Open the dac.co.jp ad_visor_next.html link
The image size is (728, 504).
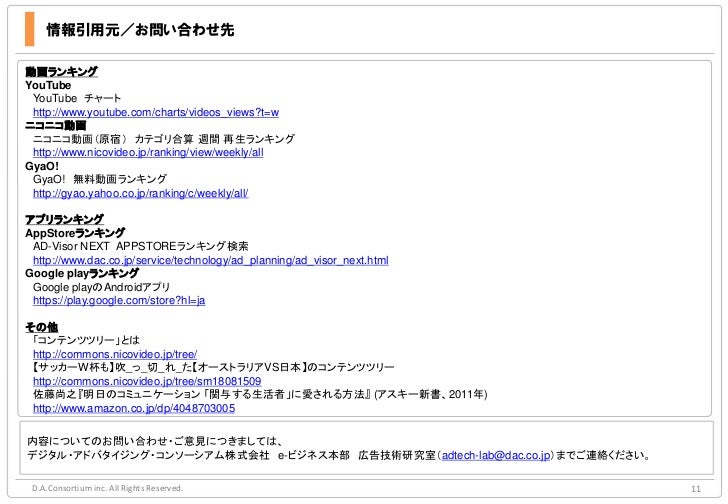(x=211, y=260)
